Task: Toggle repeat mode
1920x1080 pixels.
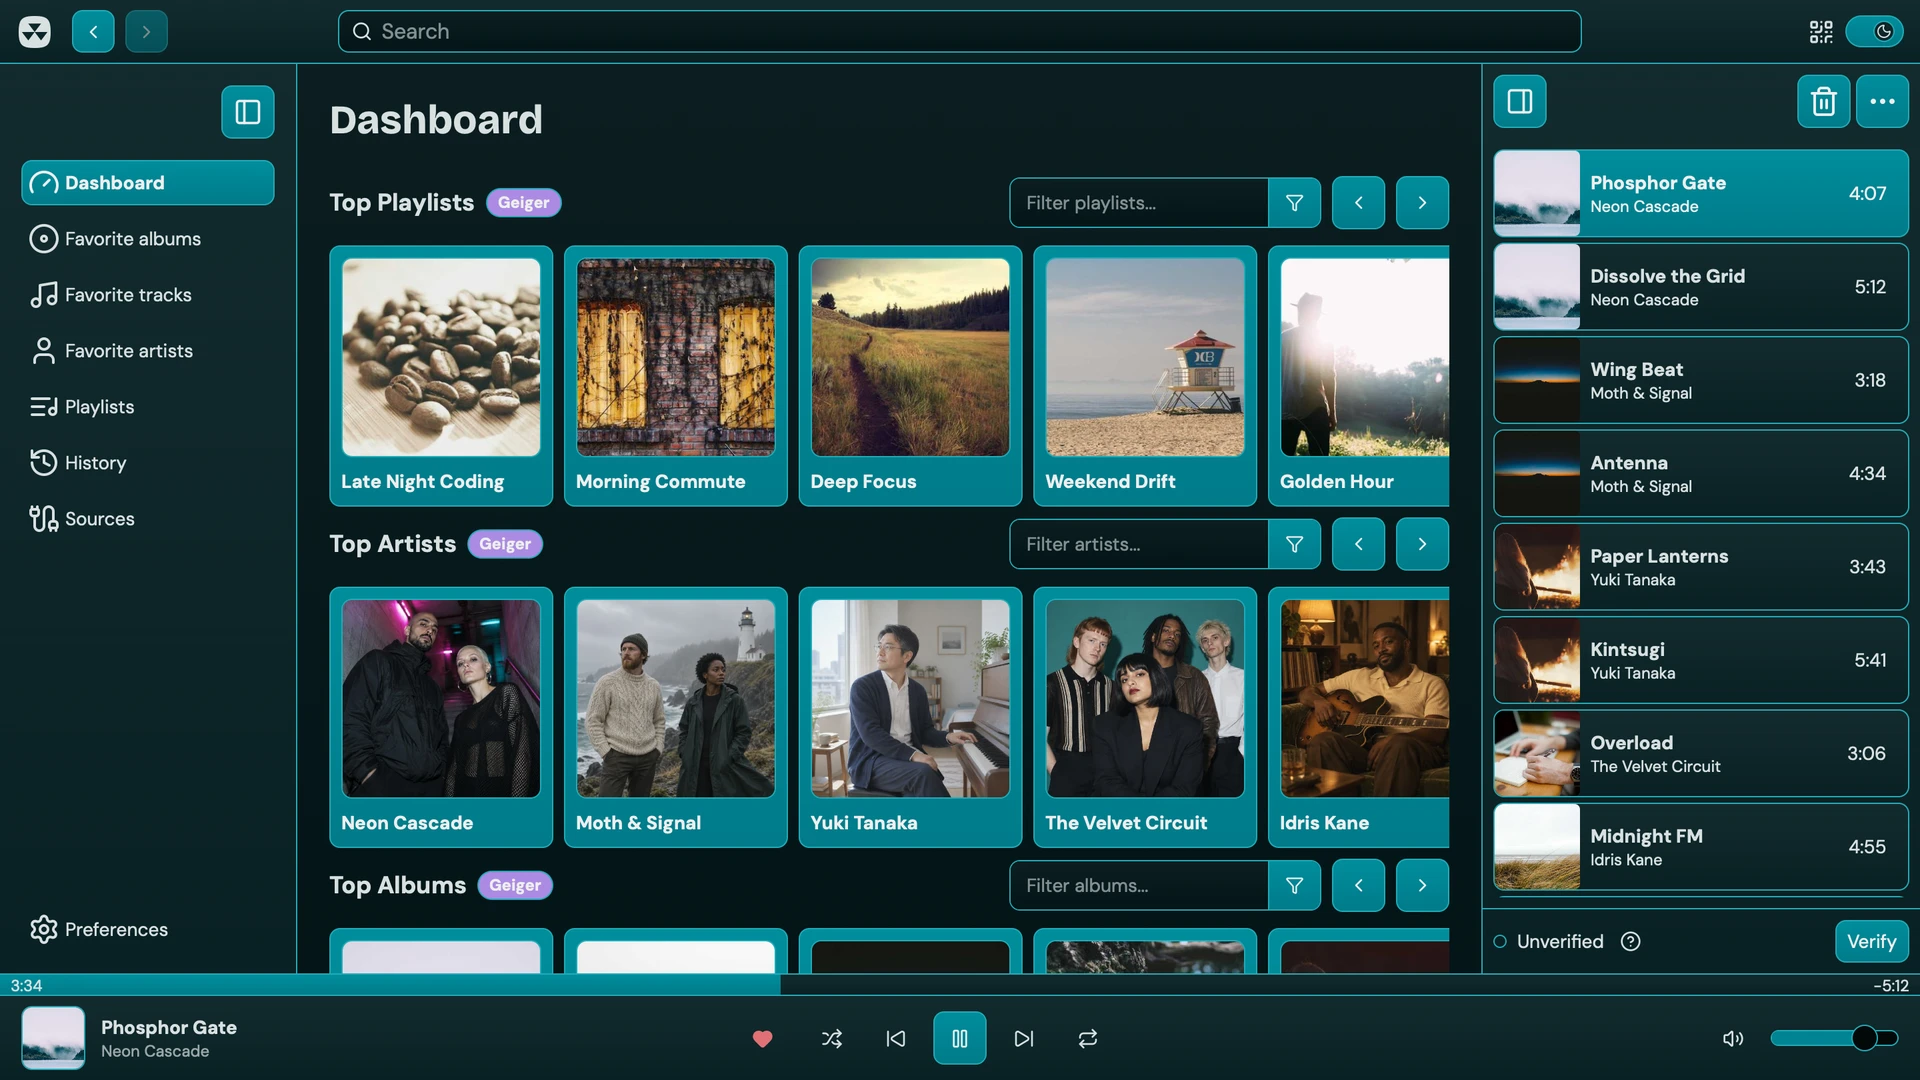Action: 1088,1038
